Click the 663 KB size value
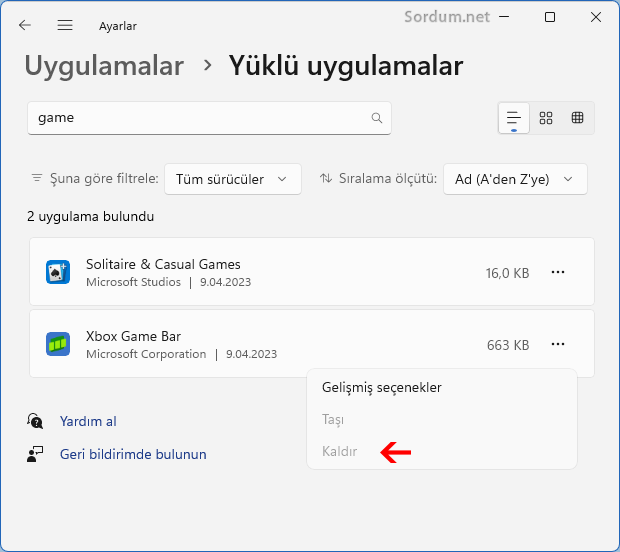The image size is (620, 552). [508, 345]
